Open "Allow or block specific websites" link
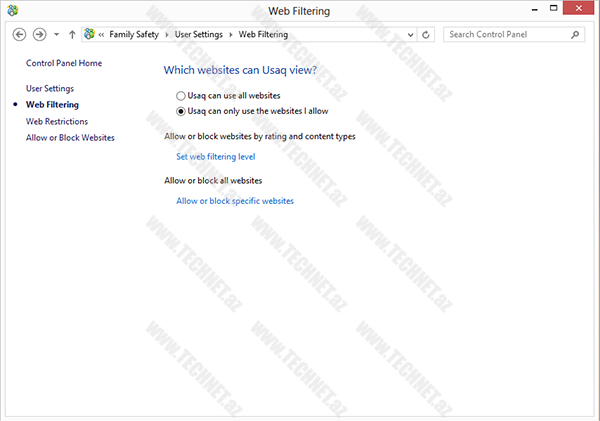Screen dimensions: 600x421 tap(235, 201)
